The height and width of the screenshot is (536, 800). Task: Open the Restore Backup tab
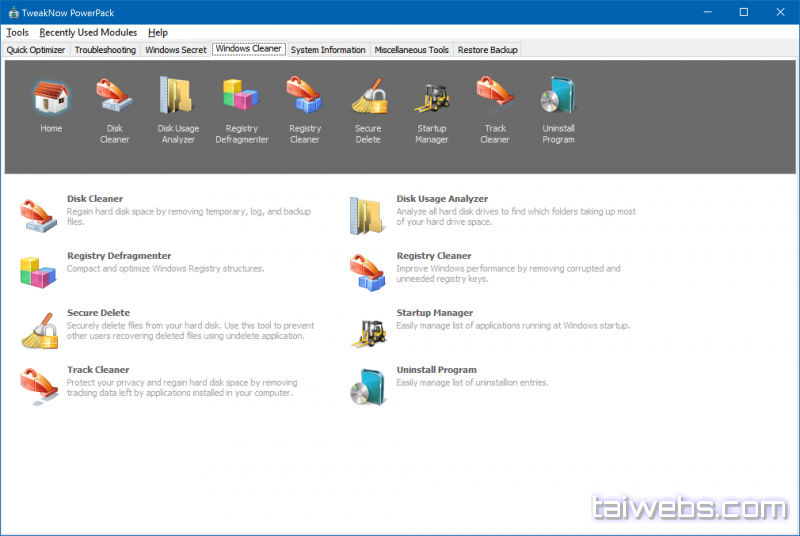tap(487, 50)
